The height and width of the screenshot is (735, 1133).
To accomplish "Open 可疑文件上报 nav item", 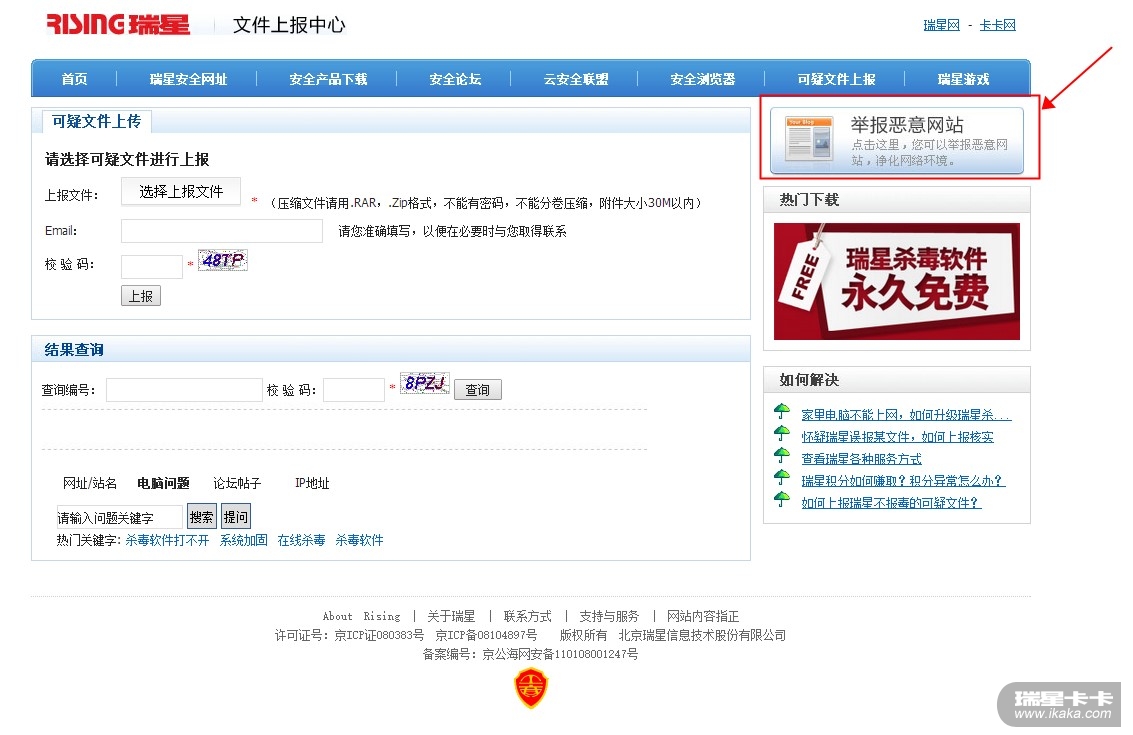I will click(836, 79).
